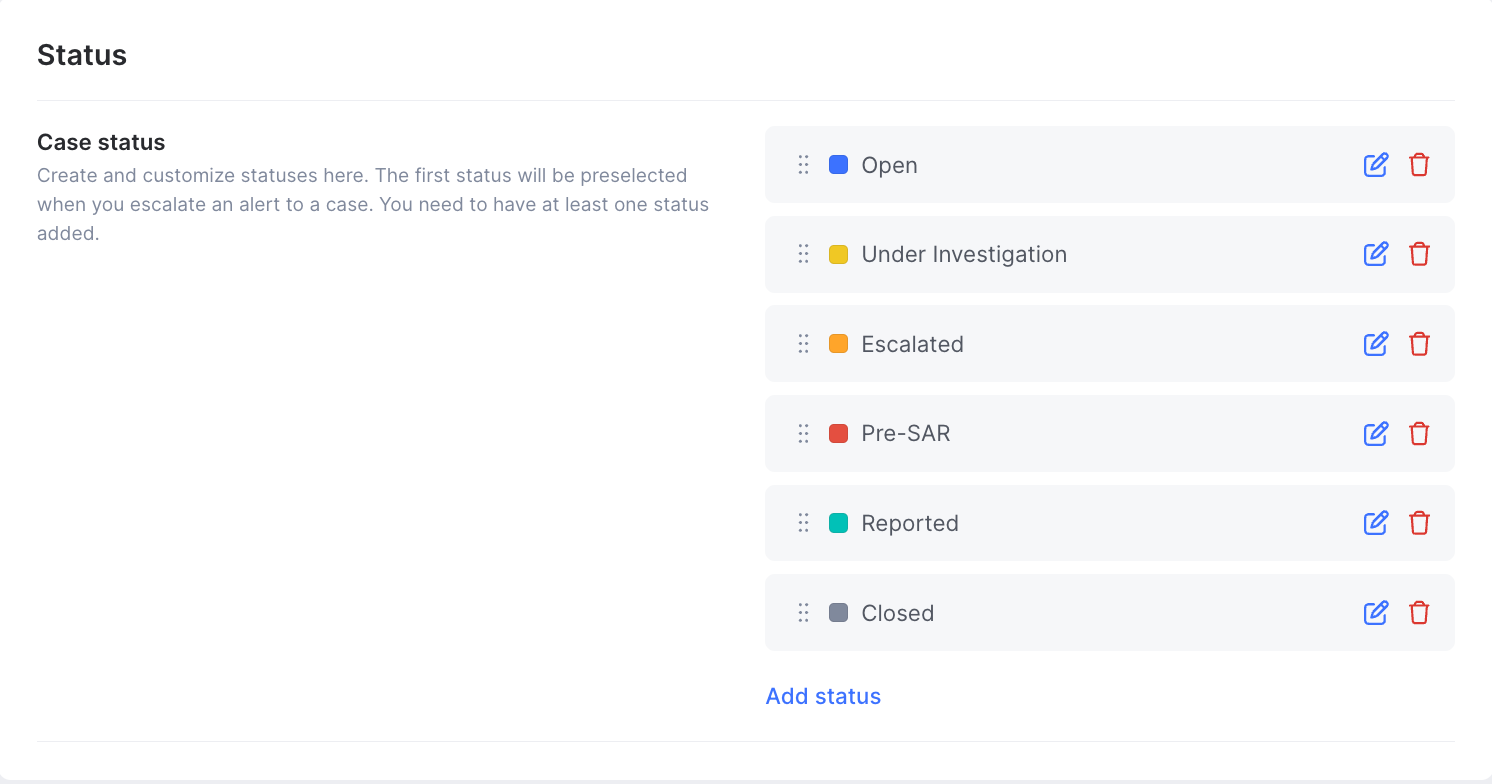Delete the Closed status
Viewport: 1492px width, 784px height.
(1419, 613)
